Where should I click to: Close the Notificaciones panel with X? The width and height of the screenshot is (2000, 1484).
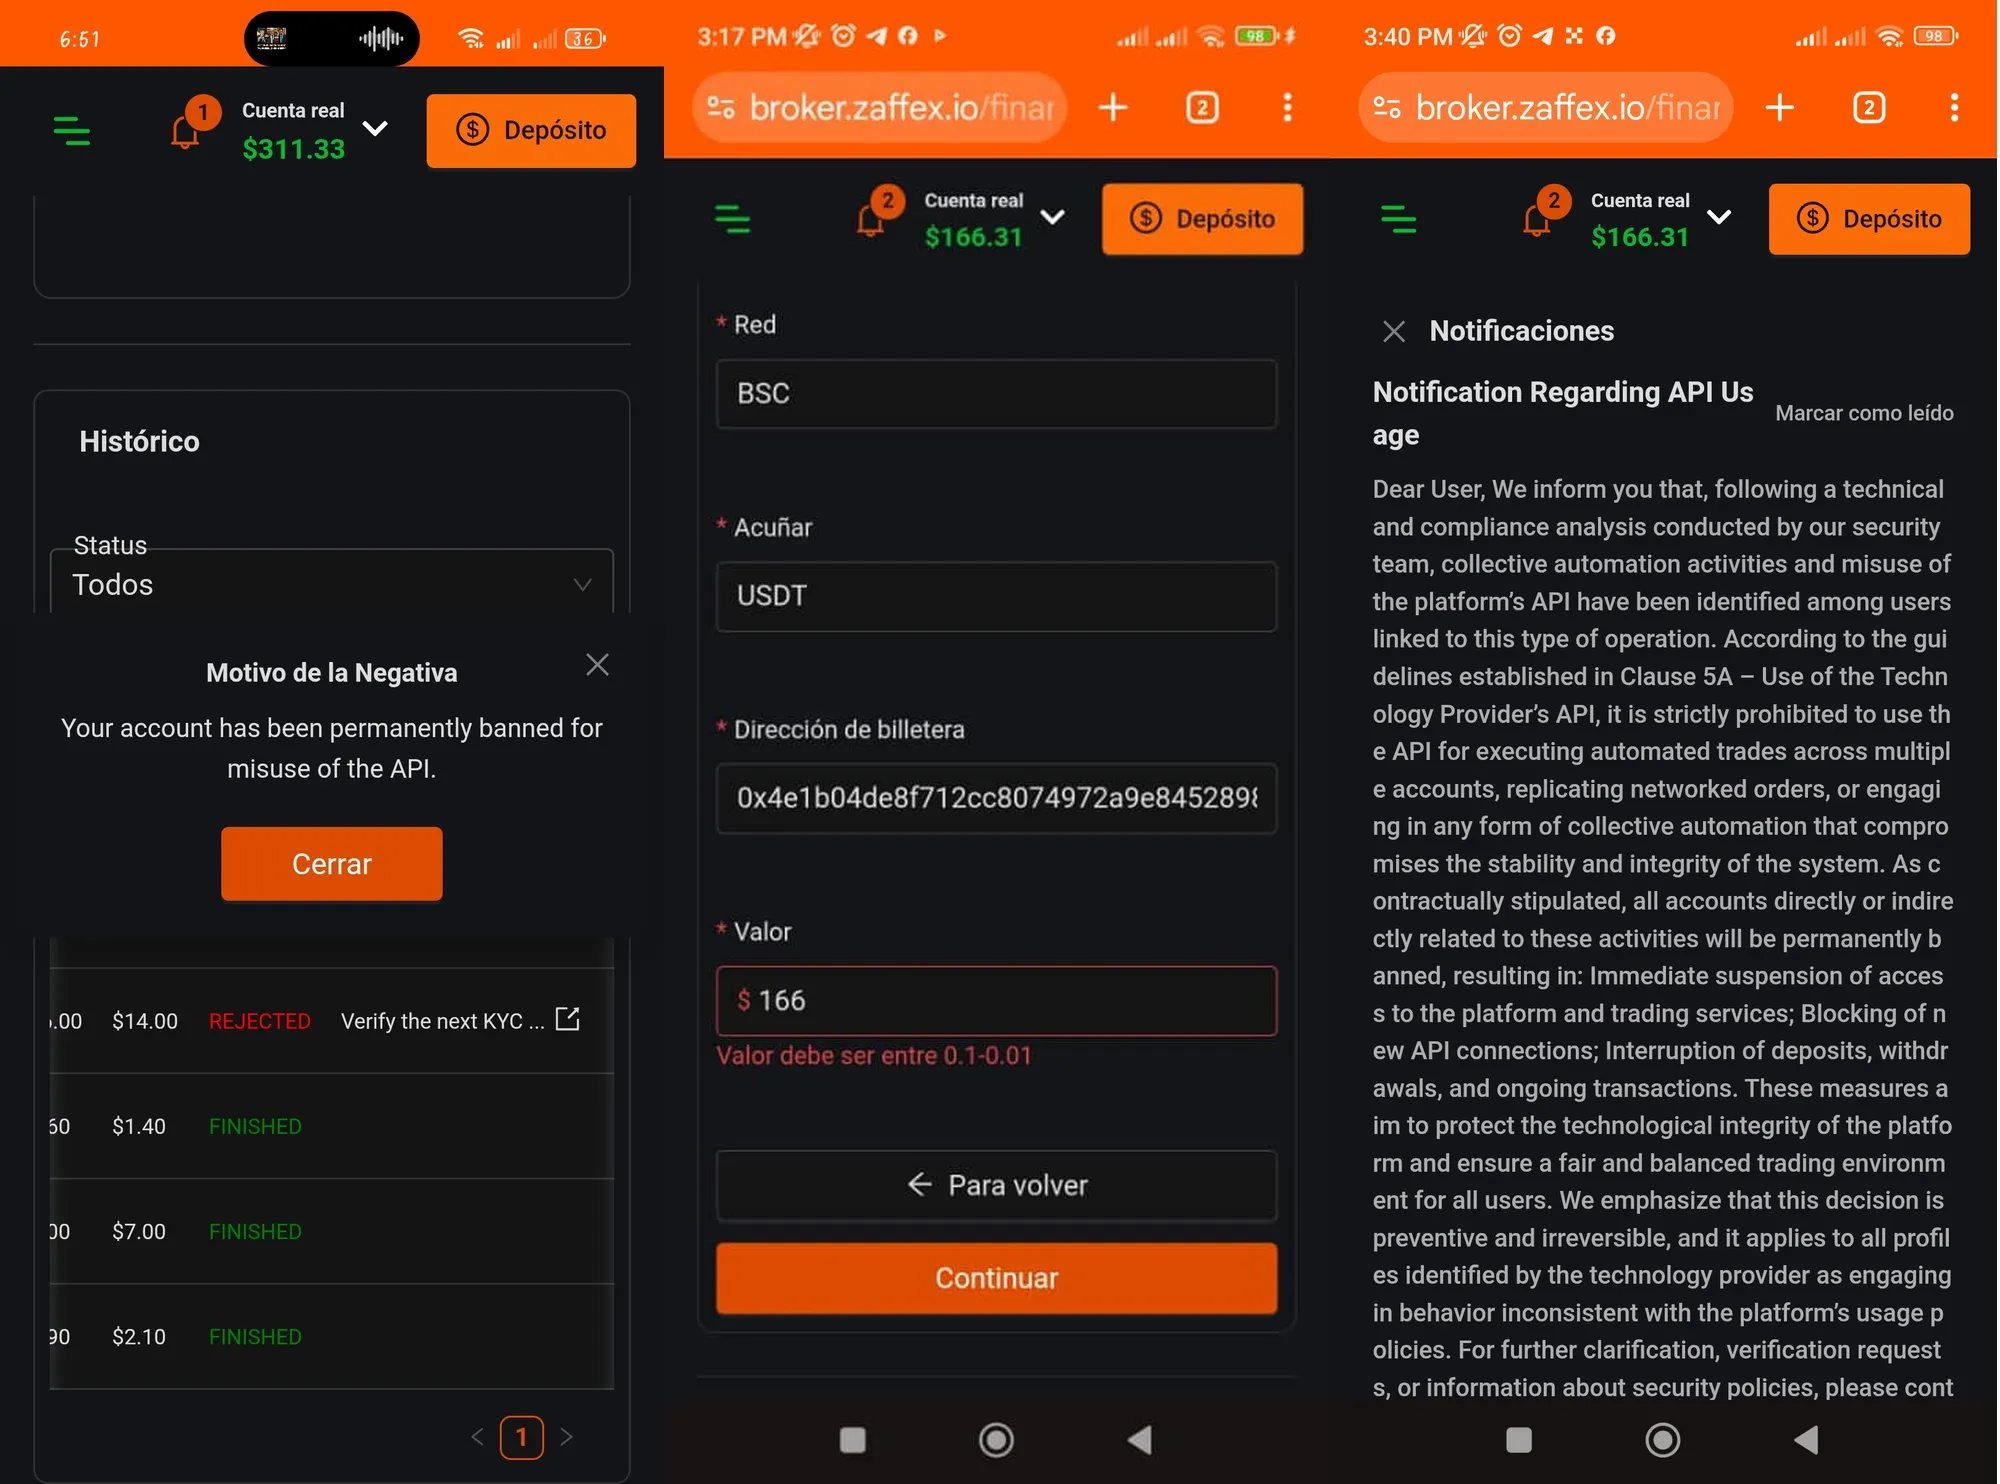tap(1394, 331)
